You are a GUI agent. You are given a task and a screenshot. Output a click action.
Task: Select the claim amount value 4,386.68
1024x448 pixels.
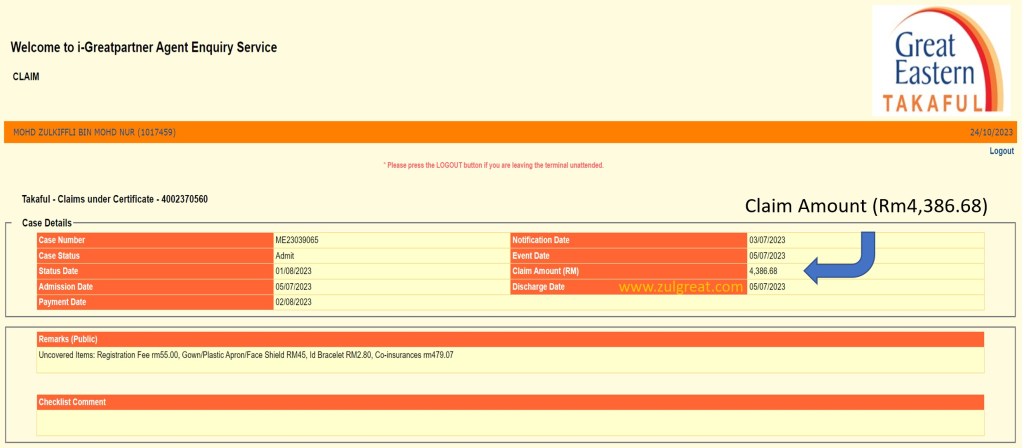pyautogui.click(x=763, y=271)
